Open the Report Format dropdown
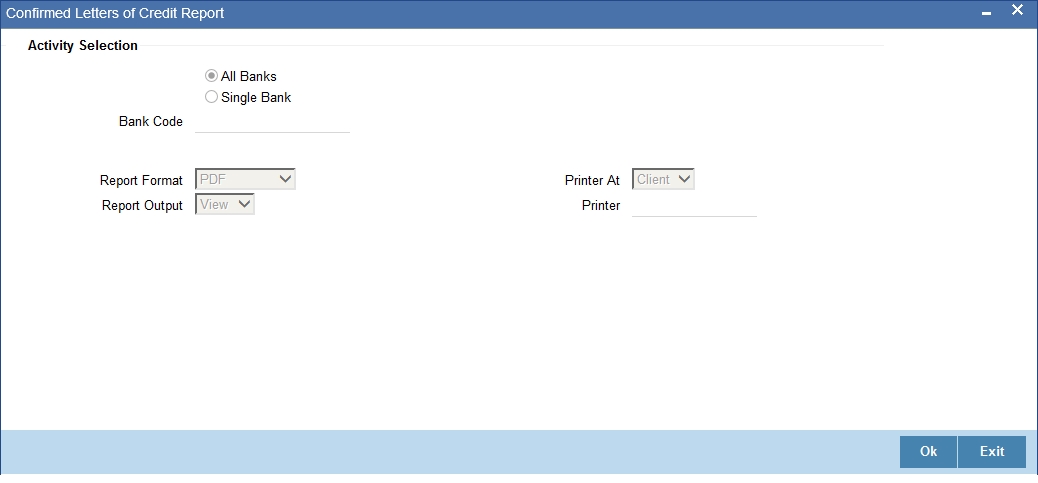The height and width of the screenshot is (483, 1038). pos(245,179)
